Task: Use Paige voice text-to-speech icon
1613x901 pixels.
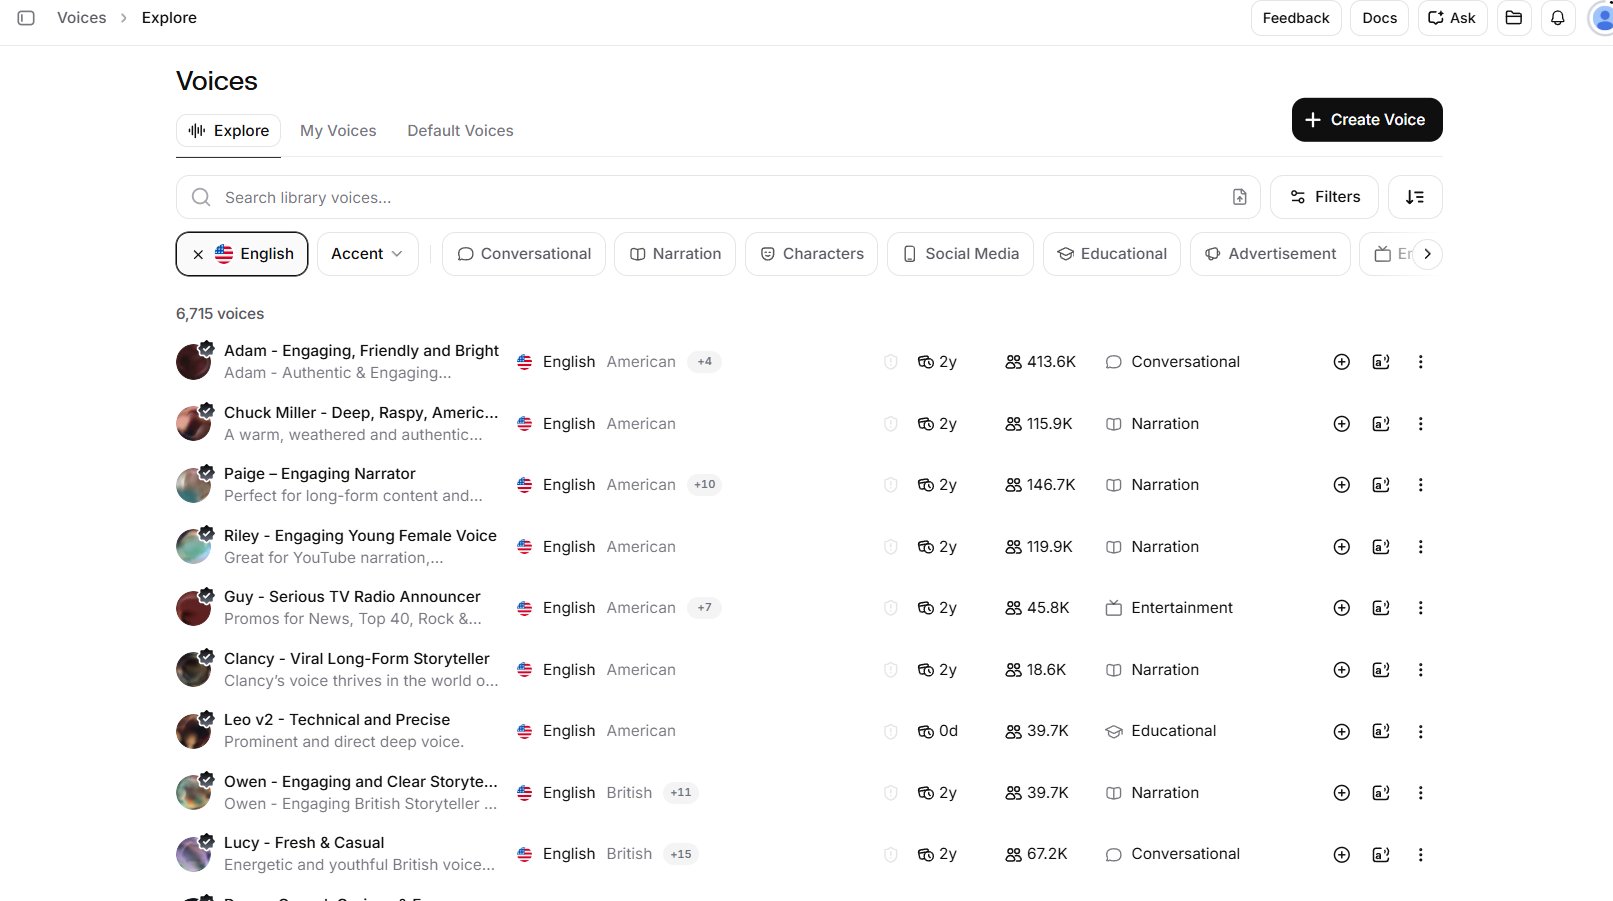Action: point(1381,485)
